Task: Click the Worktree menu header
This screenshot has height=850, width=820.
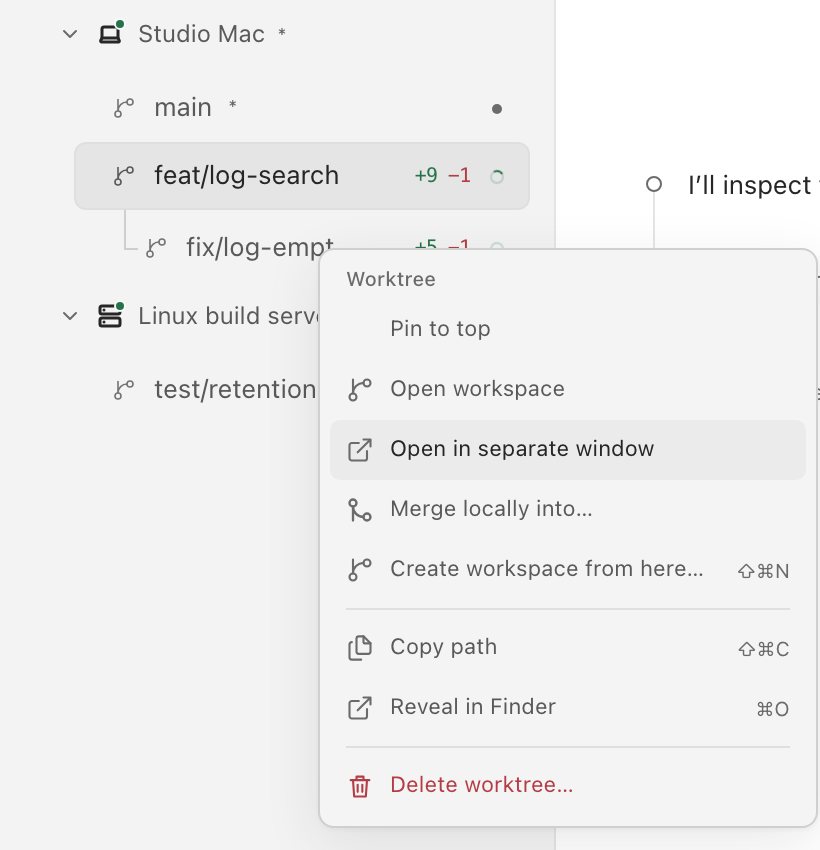Action: click(x=391, y=280)
